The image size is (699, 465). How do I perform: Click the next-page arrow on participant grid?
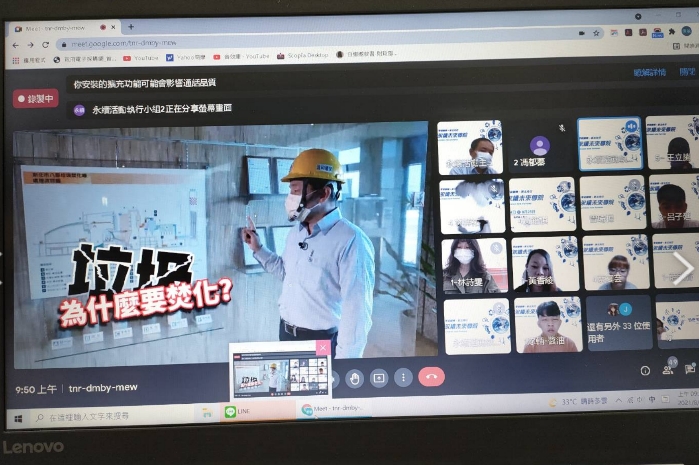[x=683, y=268]
